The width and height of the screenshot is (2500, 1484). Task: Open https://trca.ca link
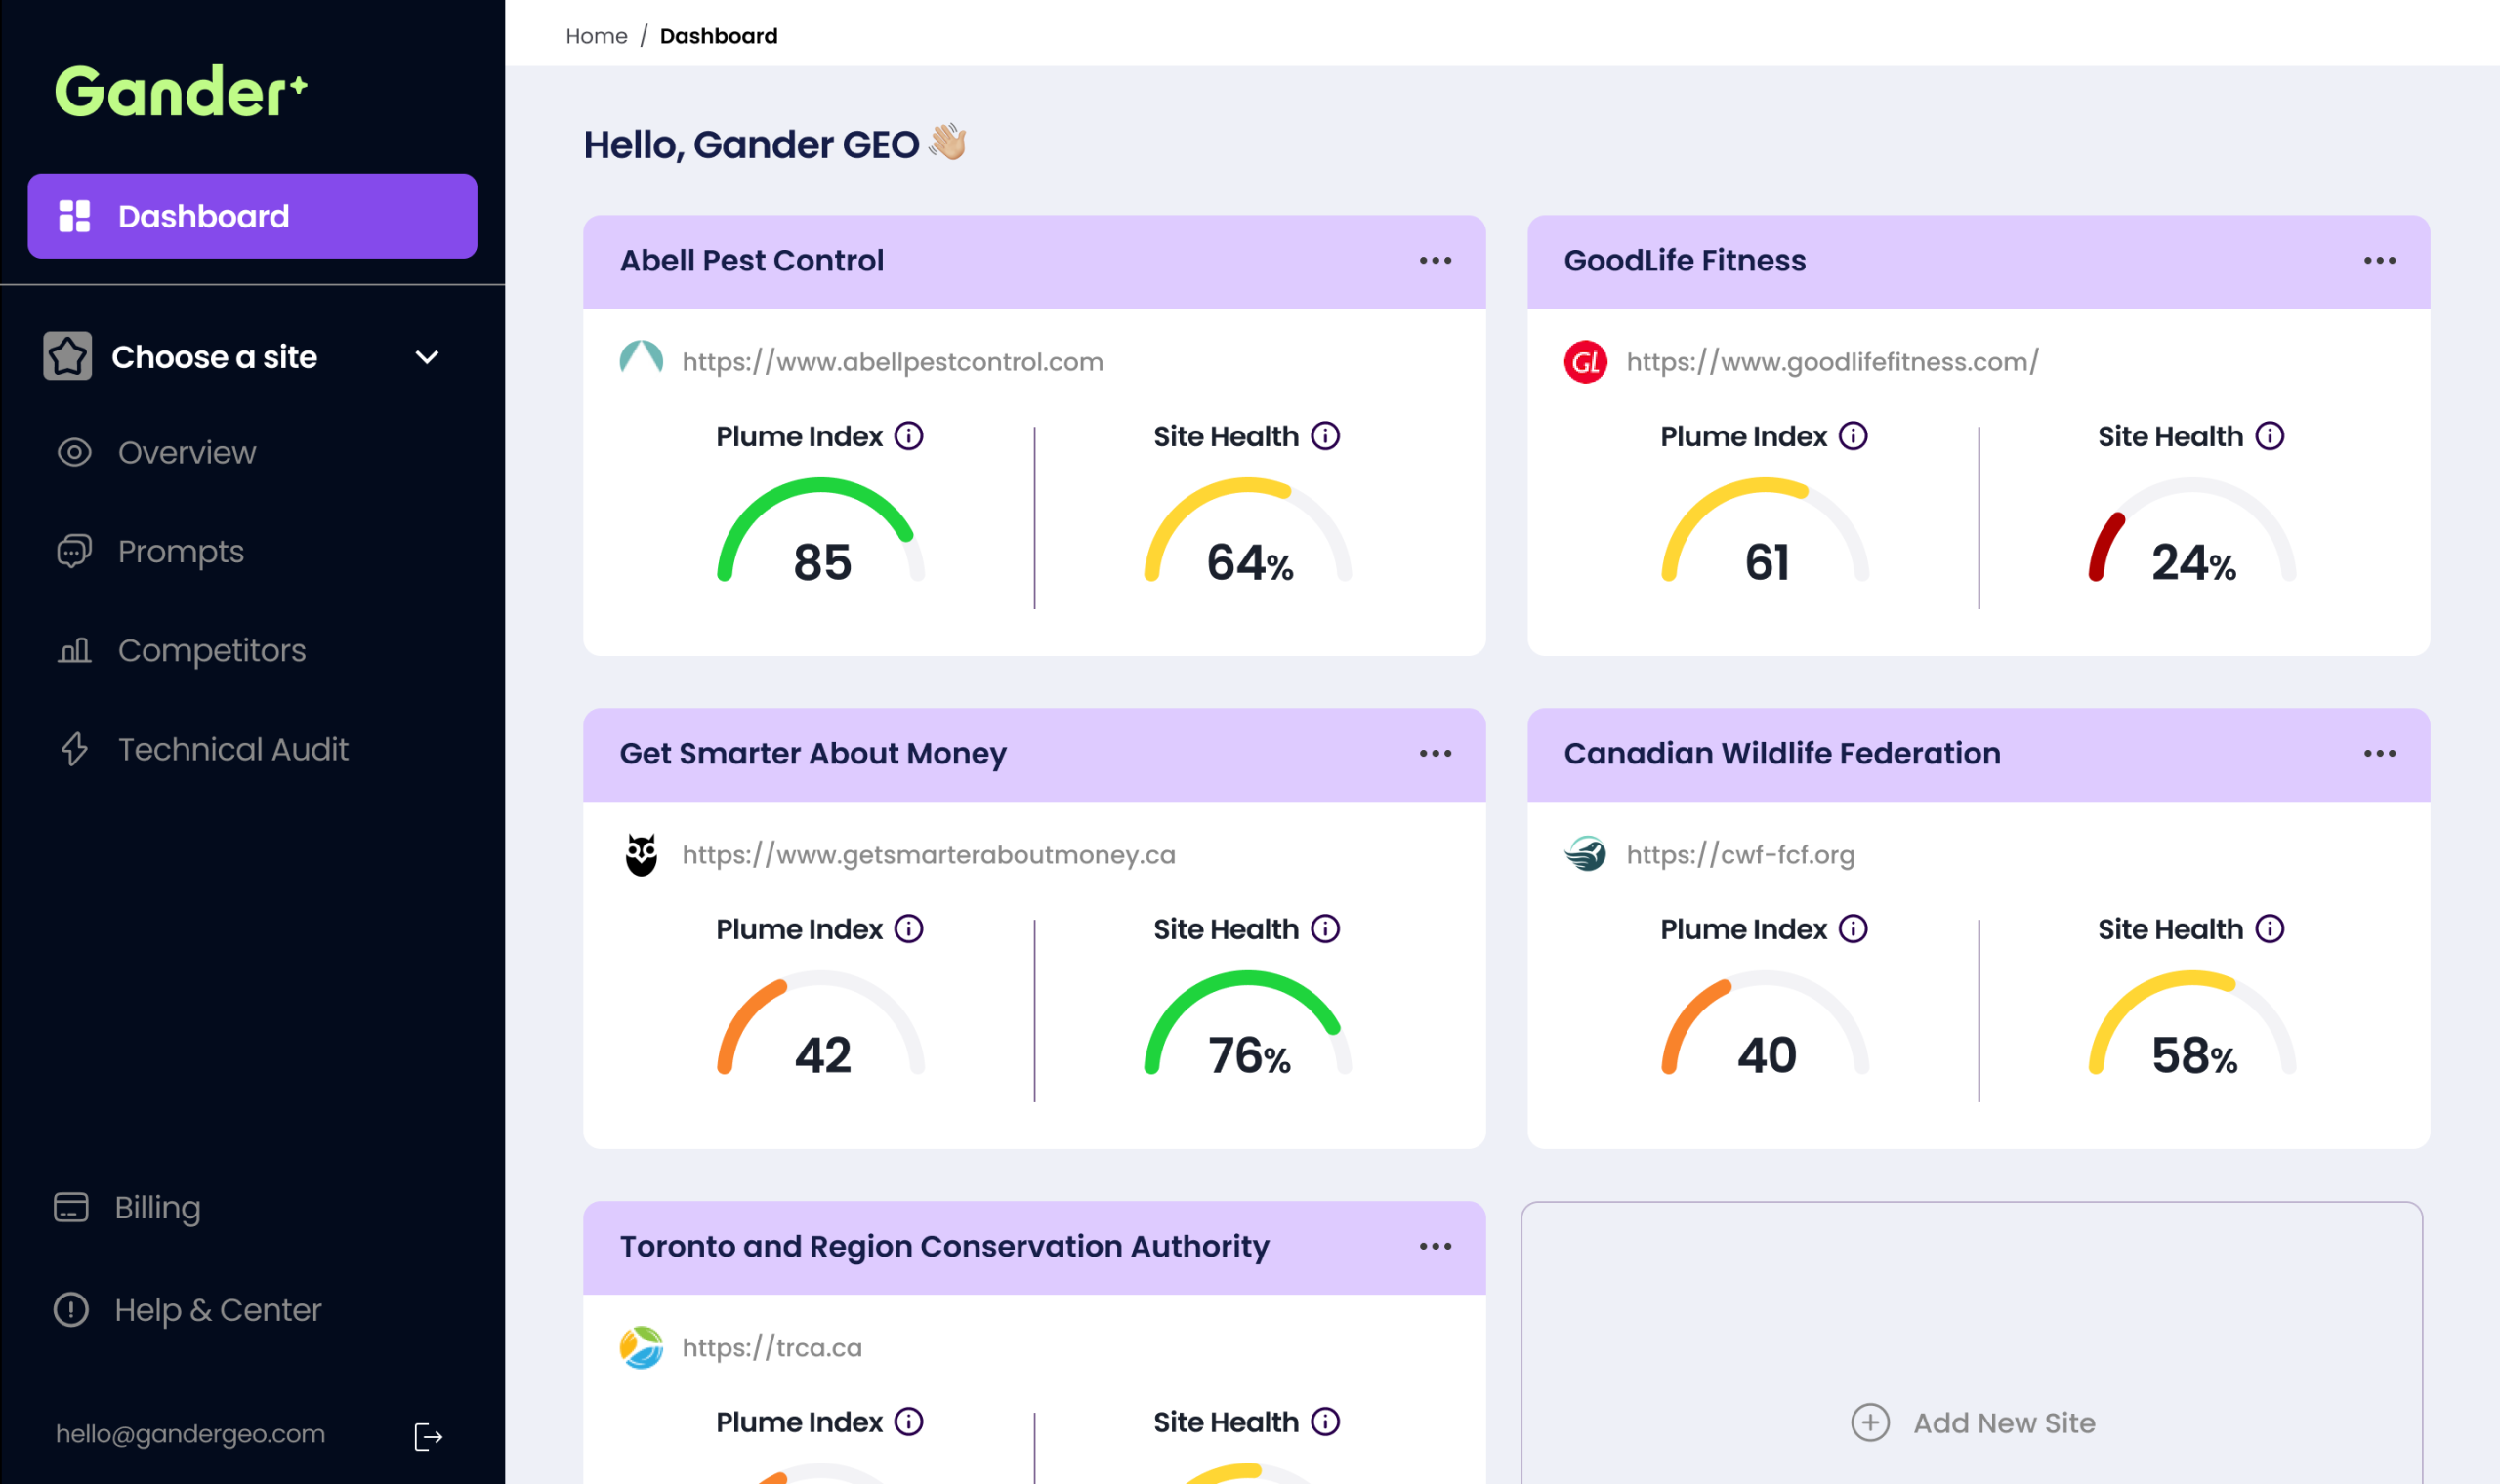(771, 1348)
